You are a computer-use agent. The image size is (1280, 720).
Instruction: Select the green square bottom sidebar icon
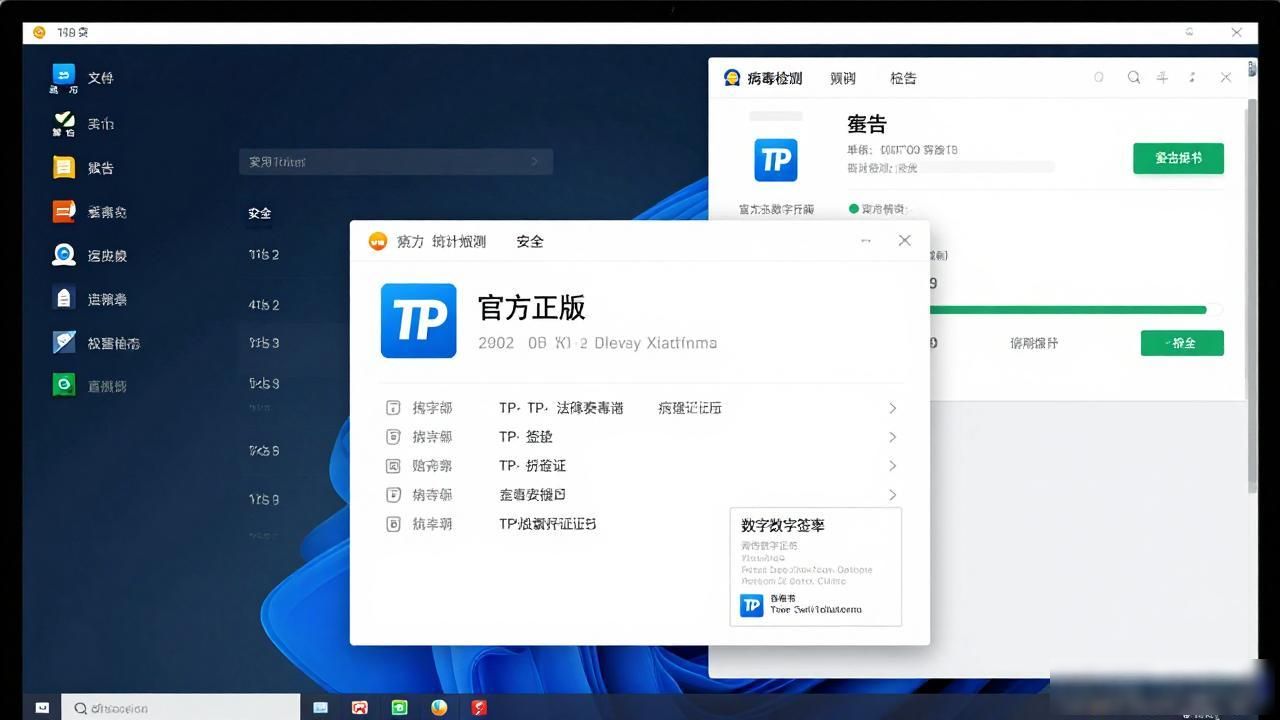coord(64,384)
